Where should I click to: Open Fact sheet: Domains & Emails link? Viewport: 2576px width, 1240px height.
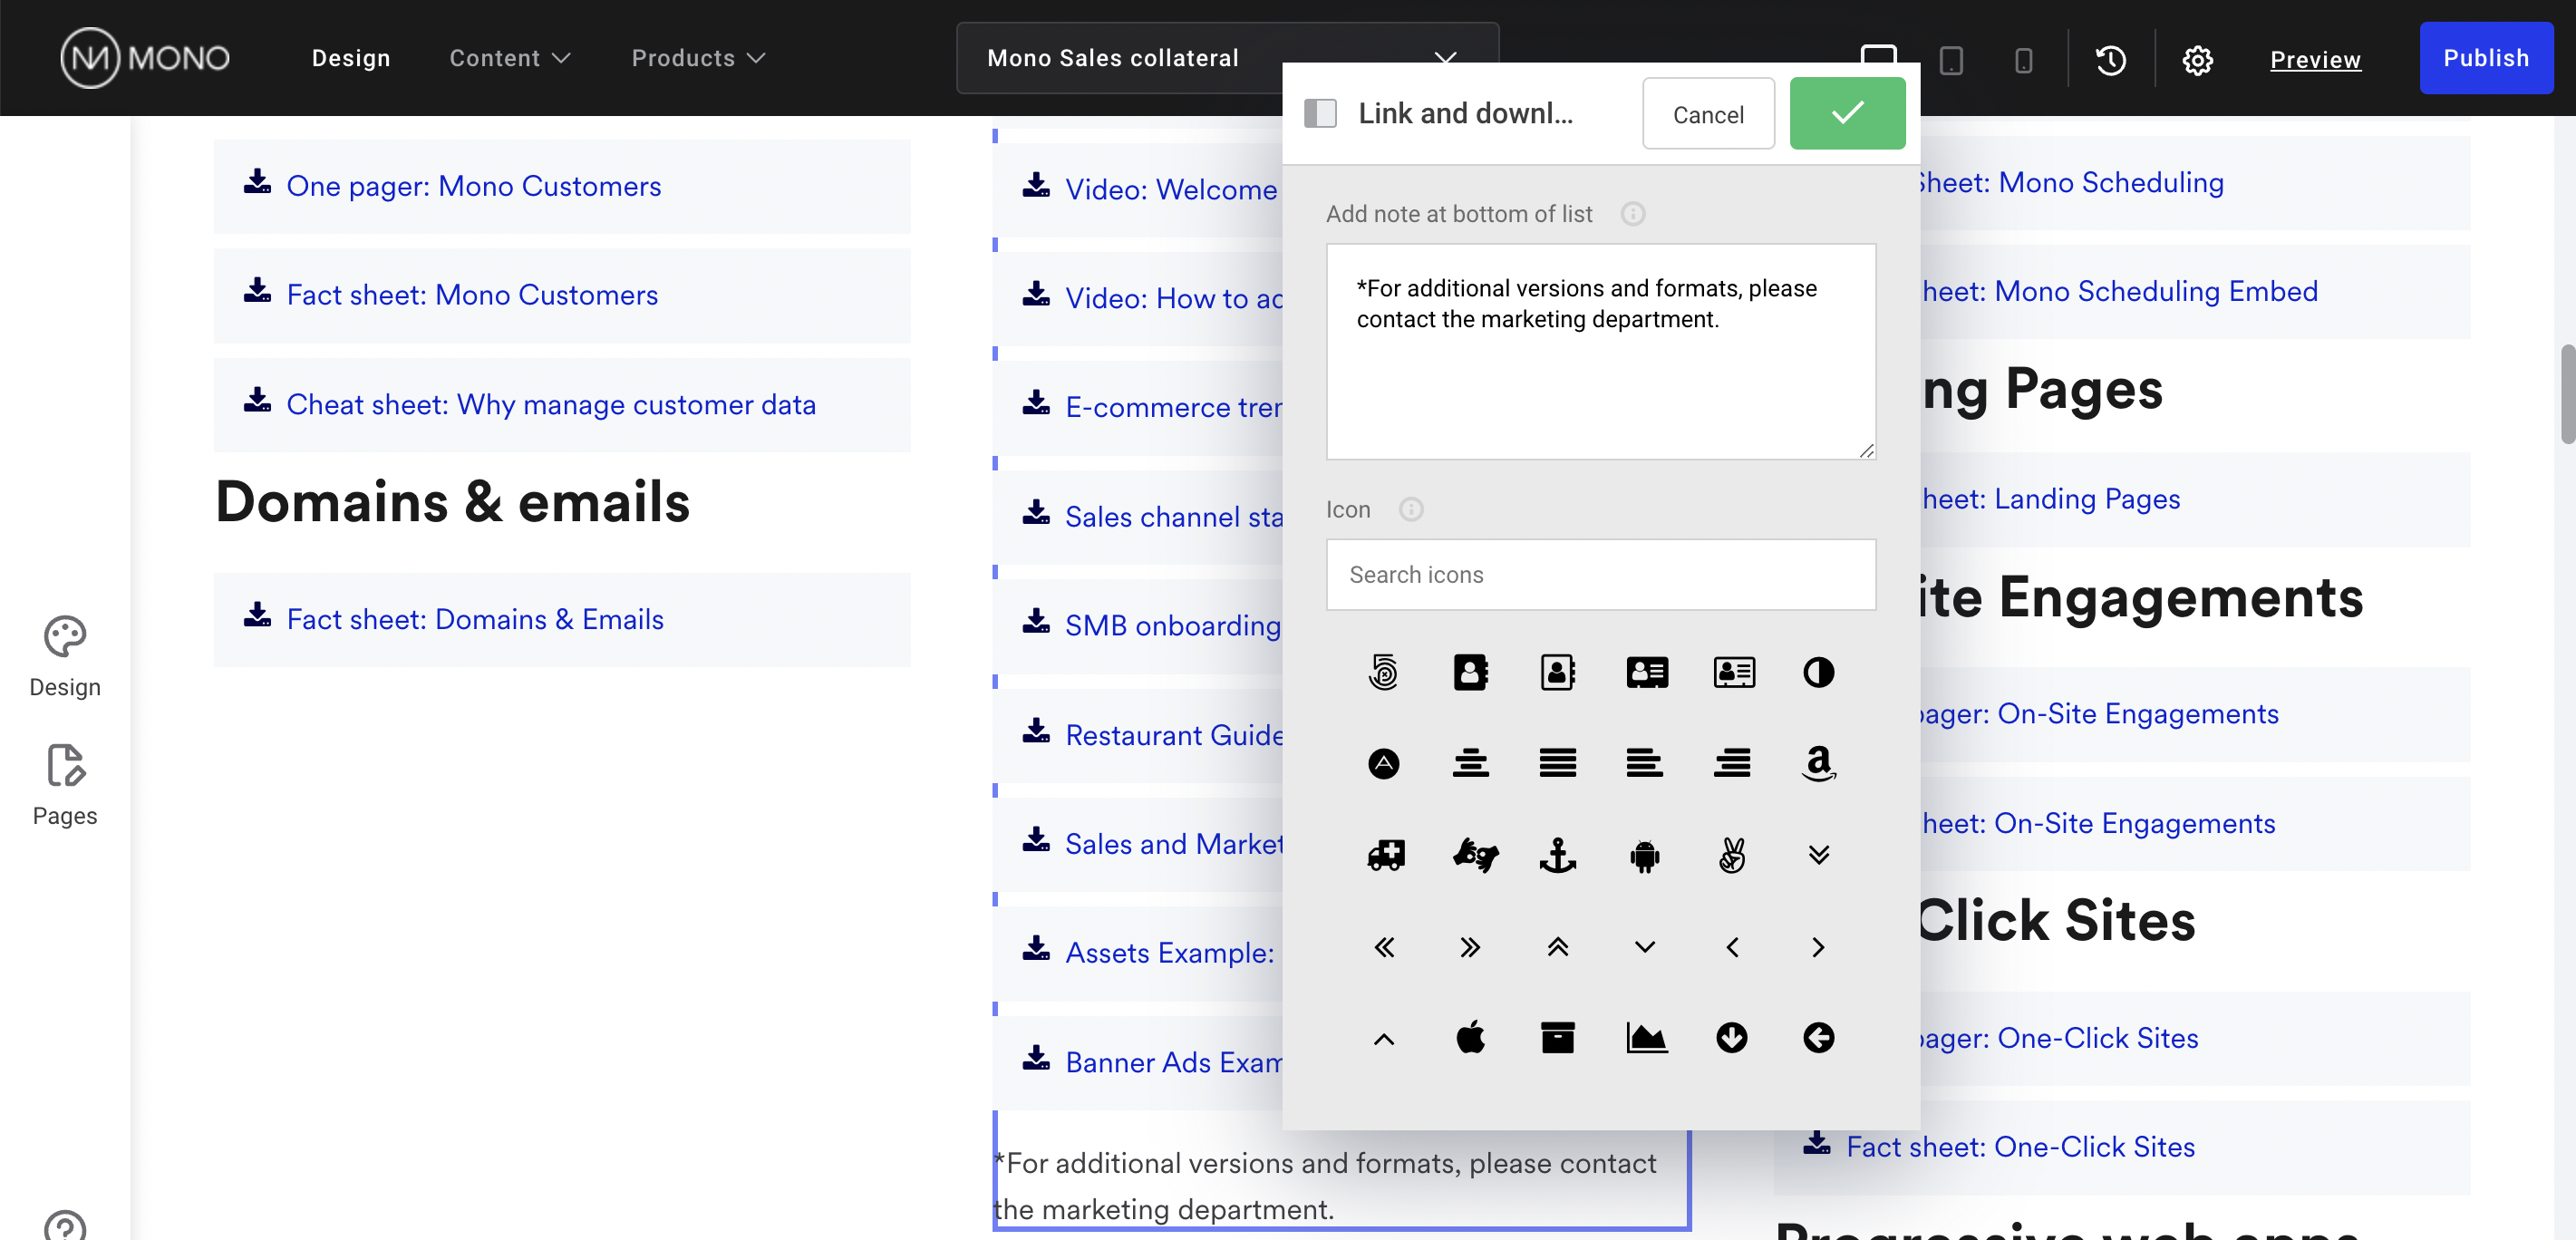pyautogui.click(x=474, y=619)
